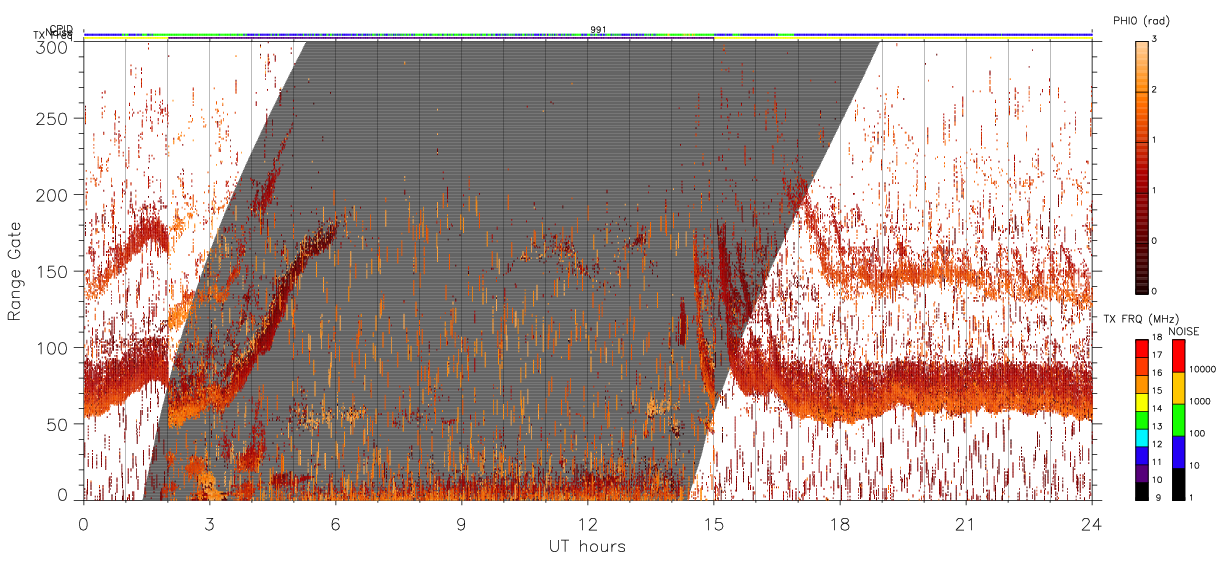Viewport: 1228px width, 567px height.
Task: Click the black 9–10 MHz TX FRQ swatch
Action: tap(1140, 489)
